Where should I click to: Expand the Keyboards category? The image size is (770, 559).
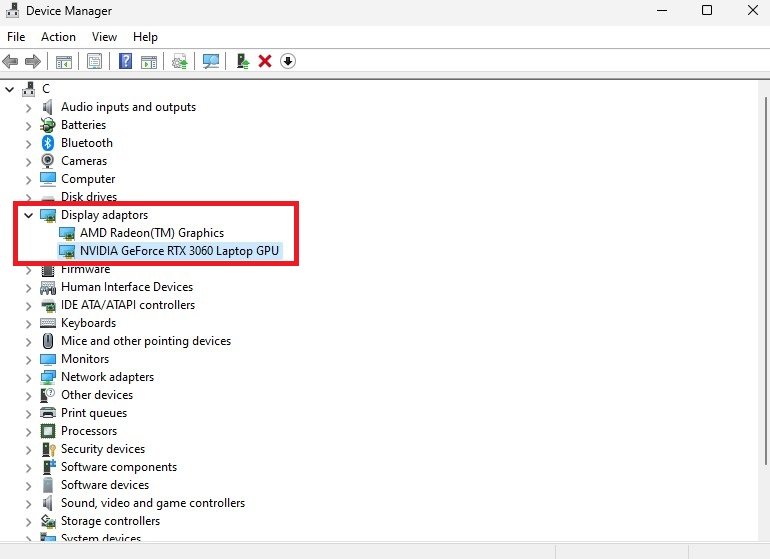(x=28, y=323)
